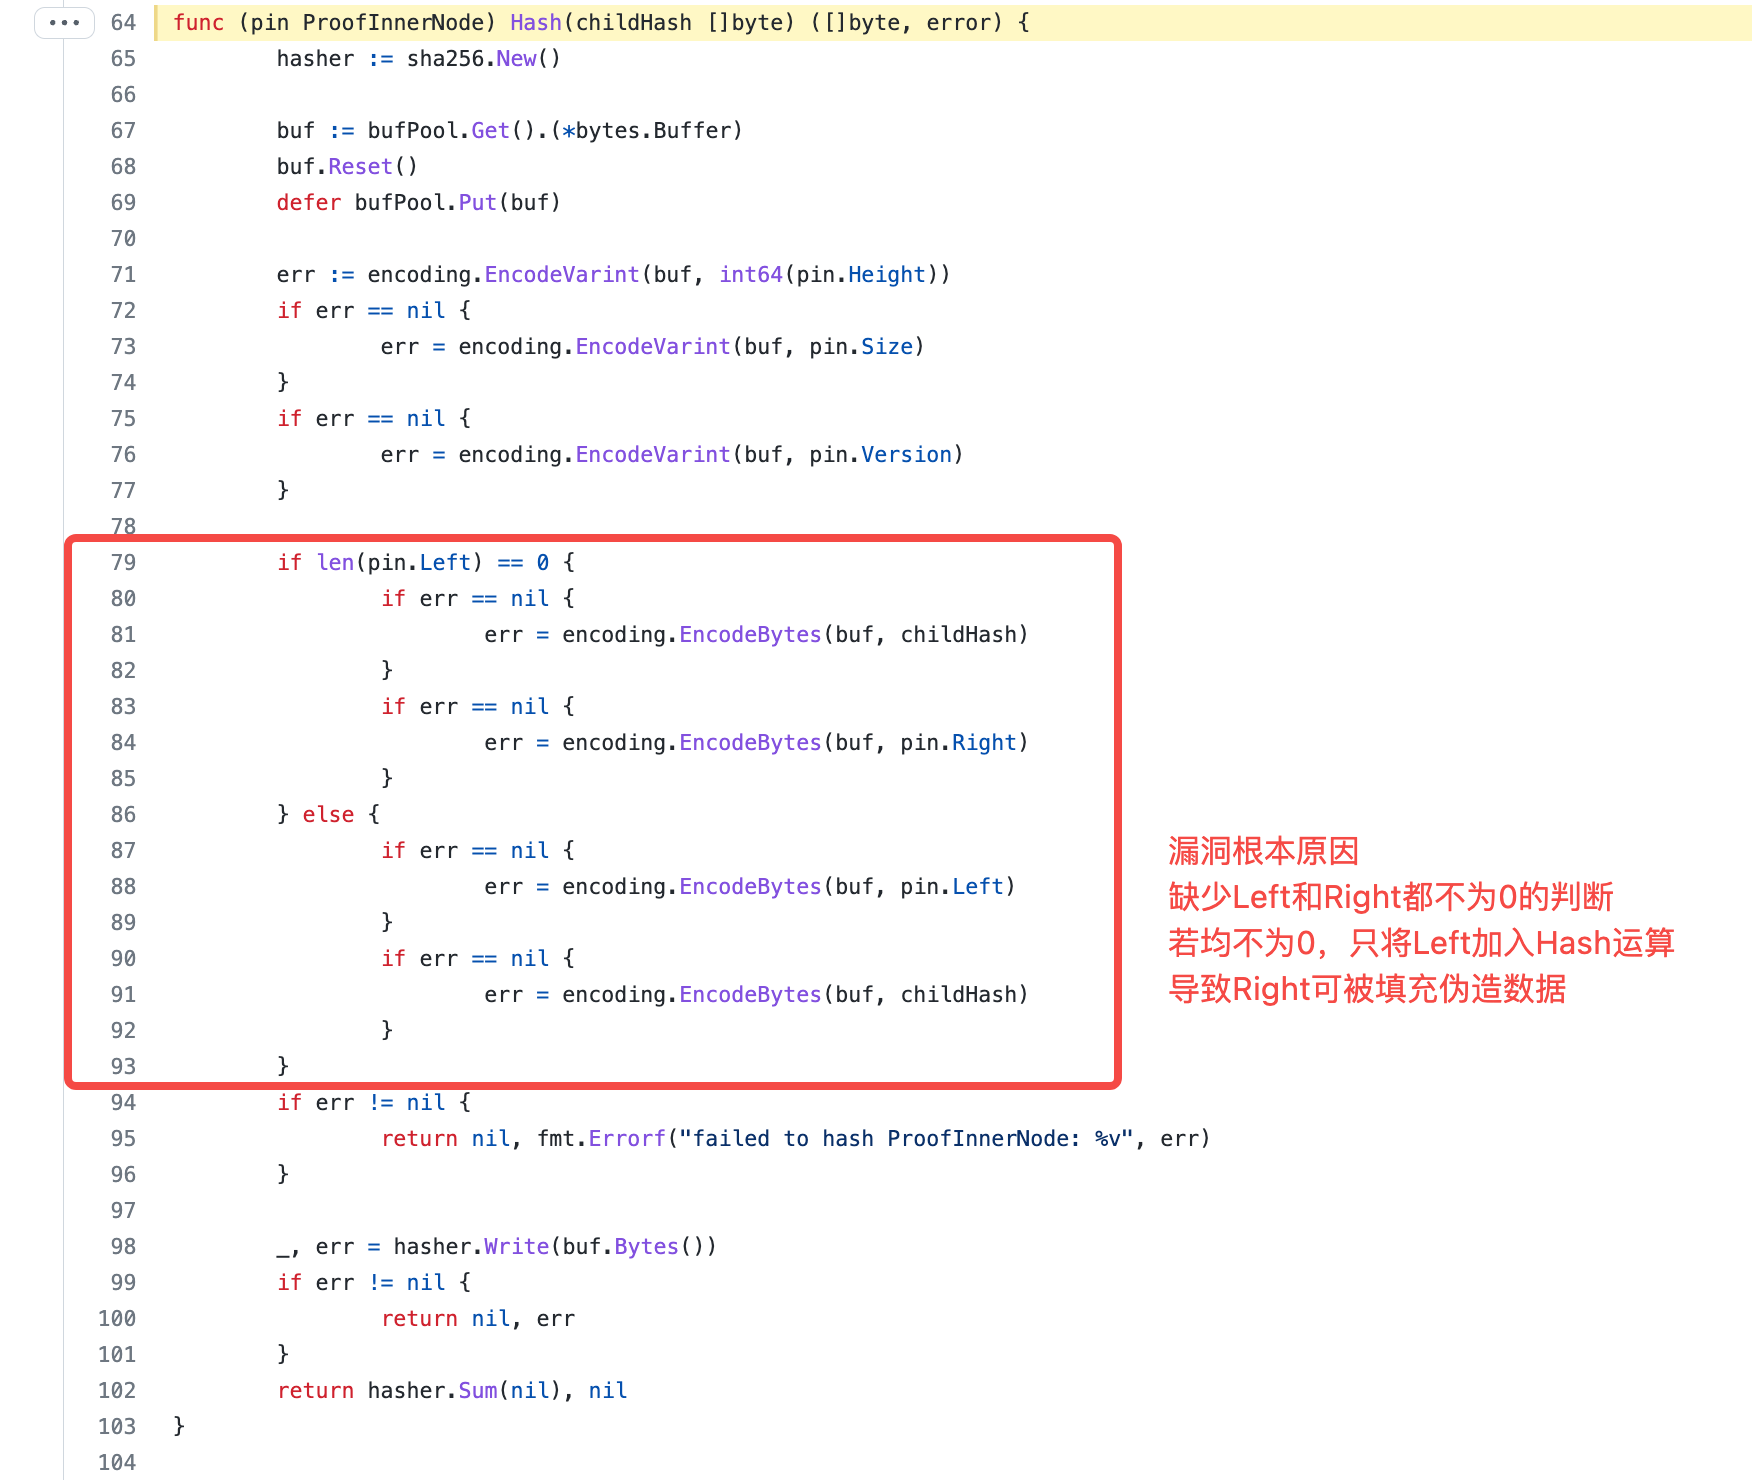
Task: Click pin.Left argument on line 88
Action: [951, 886]
